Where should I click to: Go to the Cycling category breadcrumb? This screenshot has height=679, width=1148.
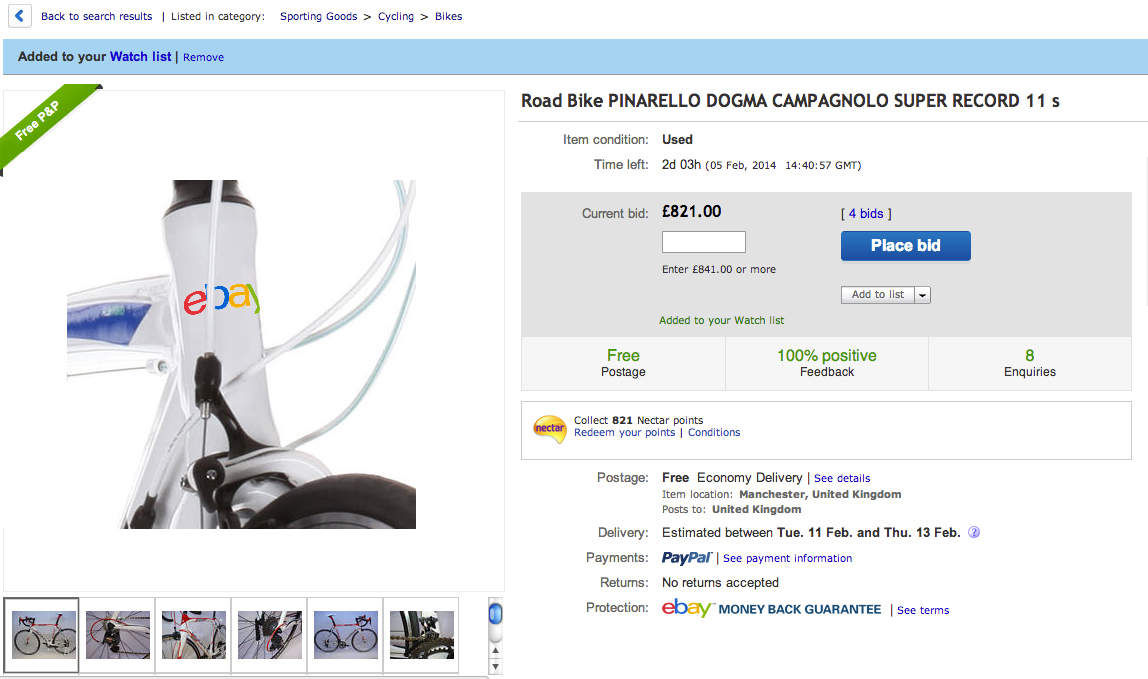coord(396,17)
